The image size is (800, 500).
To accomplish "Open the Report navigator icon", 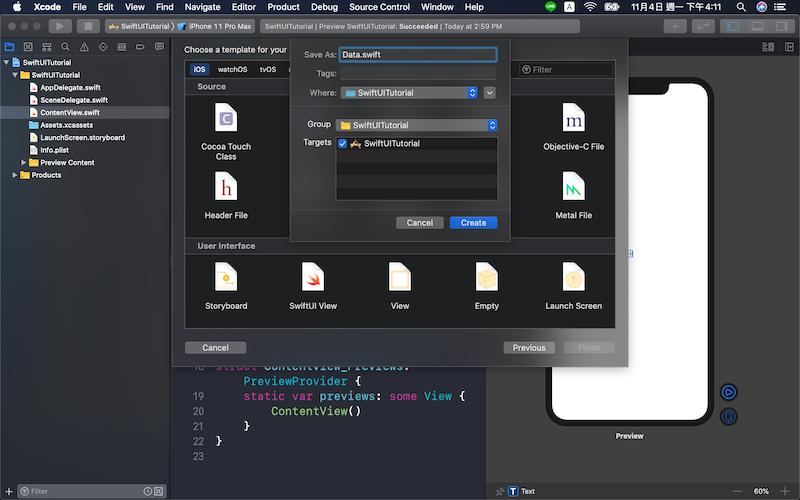I will [159, 47].
